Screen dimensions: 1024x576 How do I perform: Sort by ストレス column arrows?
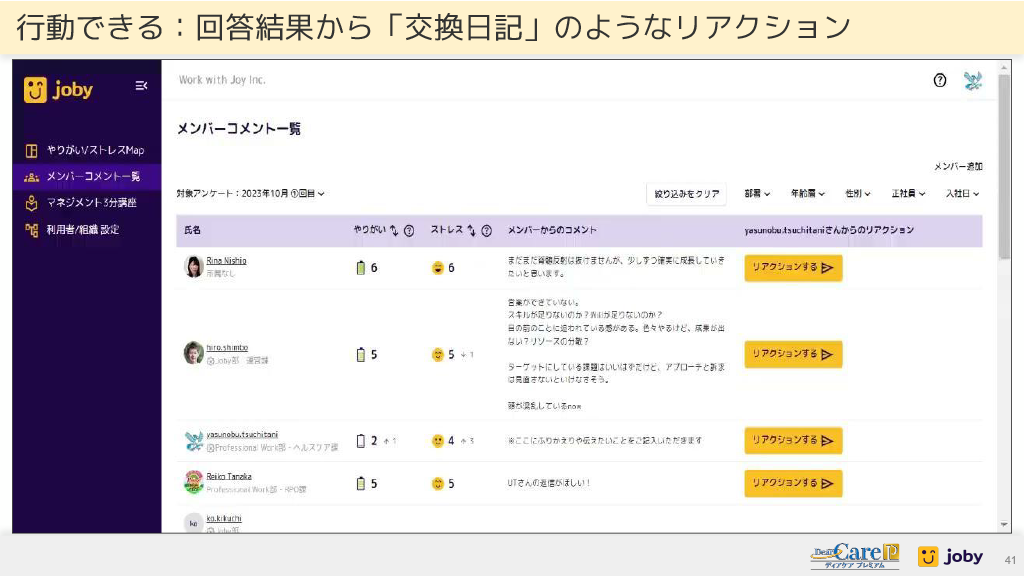471,231
